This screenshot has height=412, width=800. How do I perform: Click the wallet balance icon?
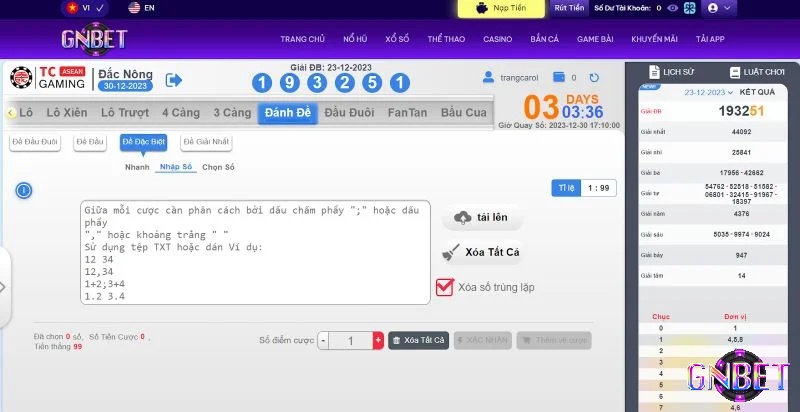pyautogui.click(x=559, y=78)
